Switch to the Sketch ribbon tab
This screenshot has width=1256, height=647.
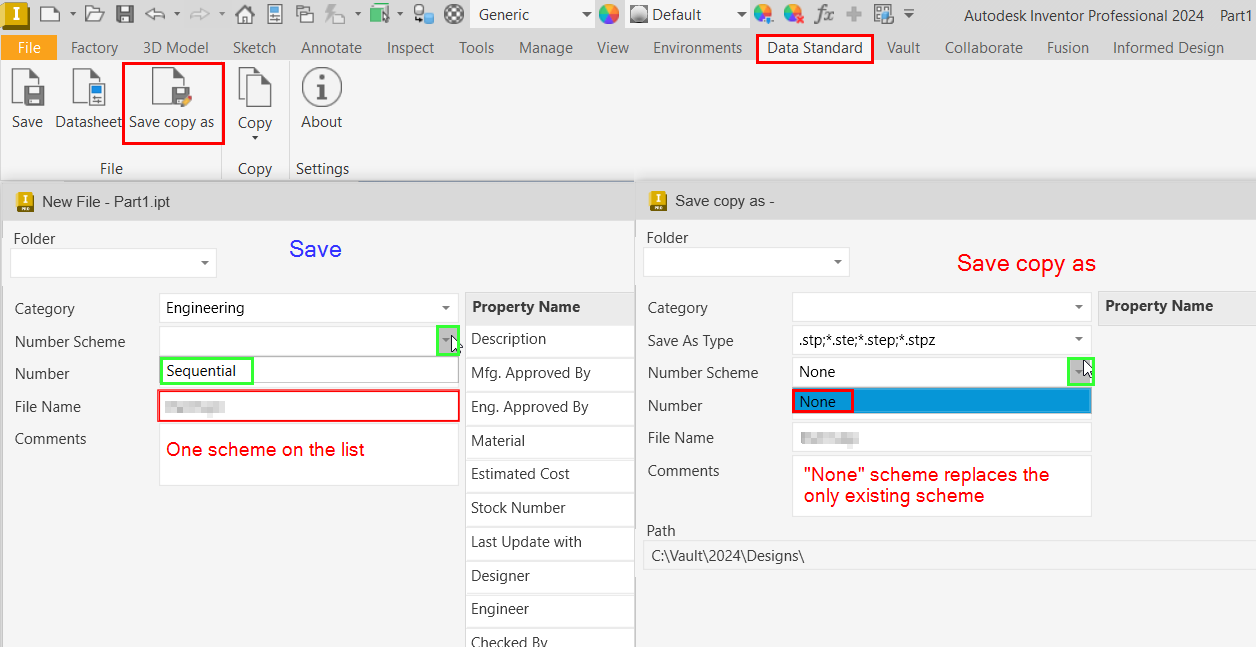(254, 47)
